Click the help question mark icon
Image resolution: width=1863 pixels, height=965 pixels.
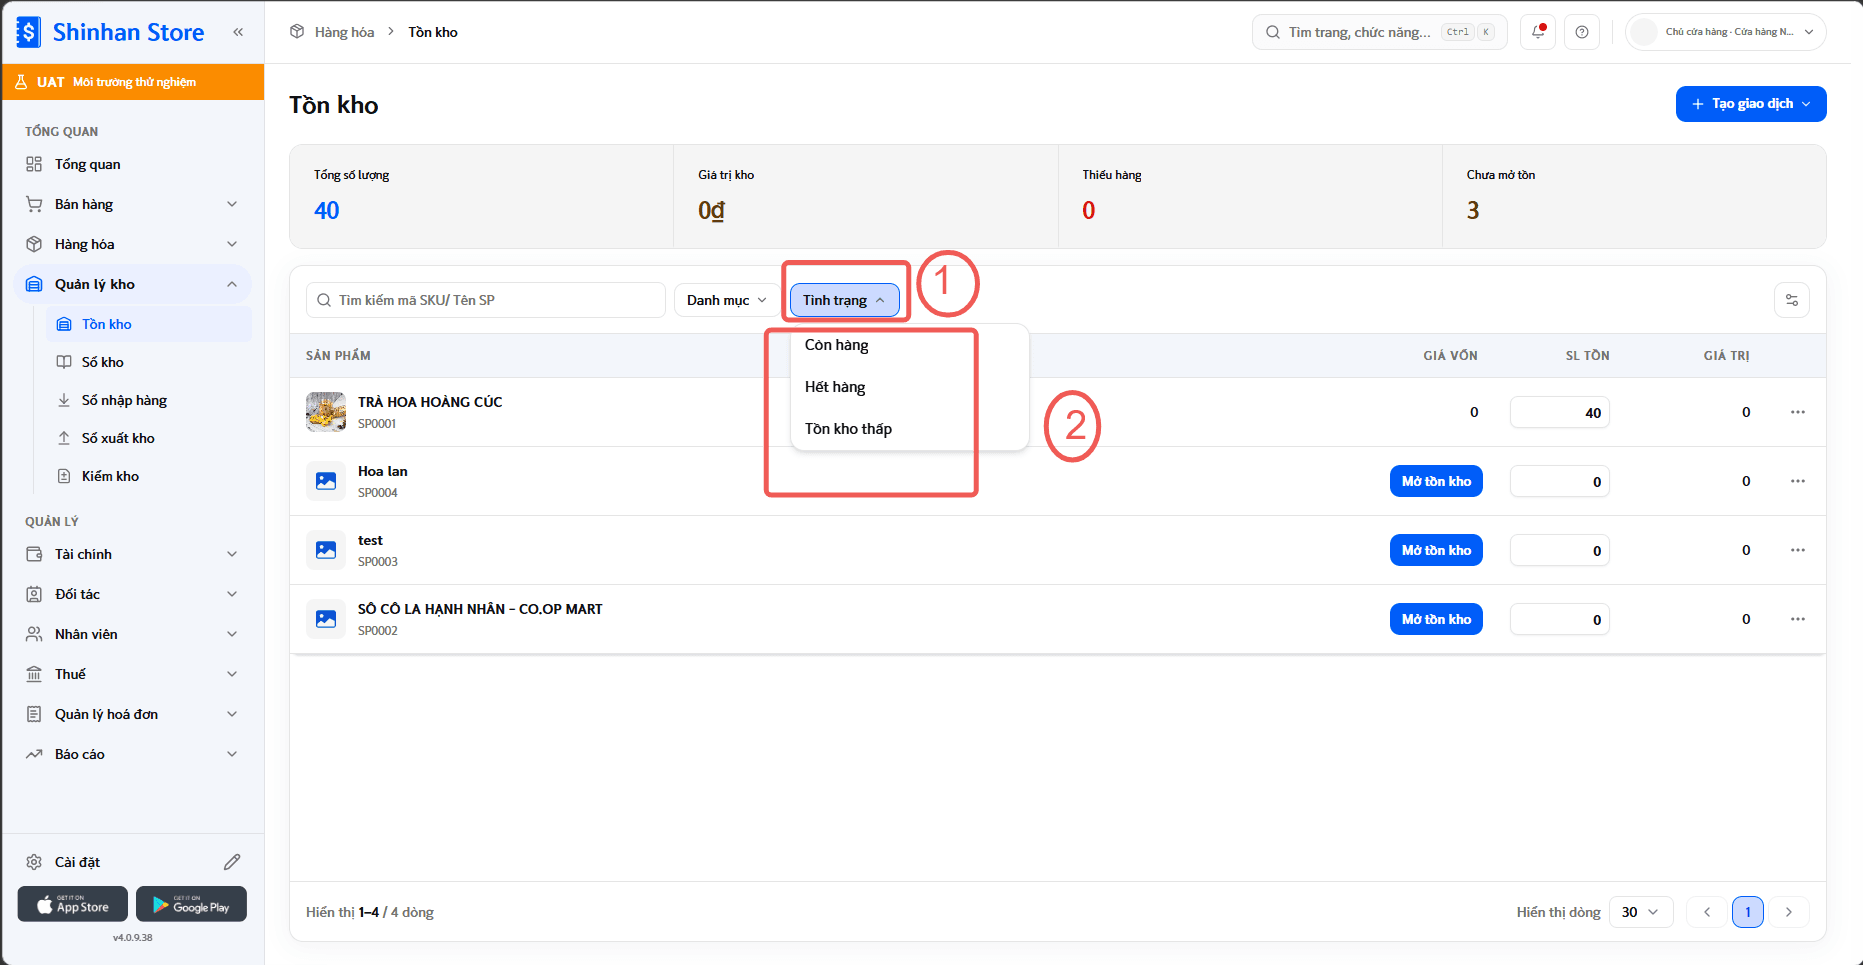pos(1582,32)
